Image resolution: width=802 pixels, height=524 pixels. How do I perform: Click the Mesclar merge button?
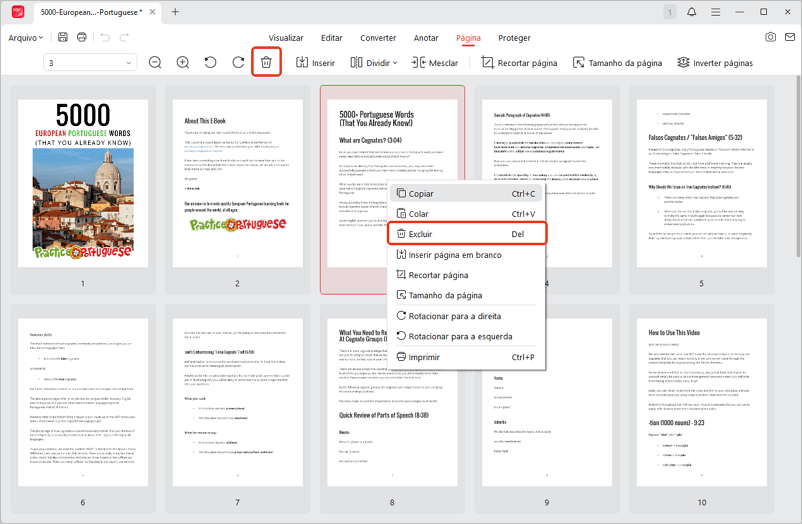tap(435, 63)
